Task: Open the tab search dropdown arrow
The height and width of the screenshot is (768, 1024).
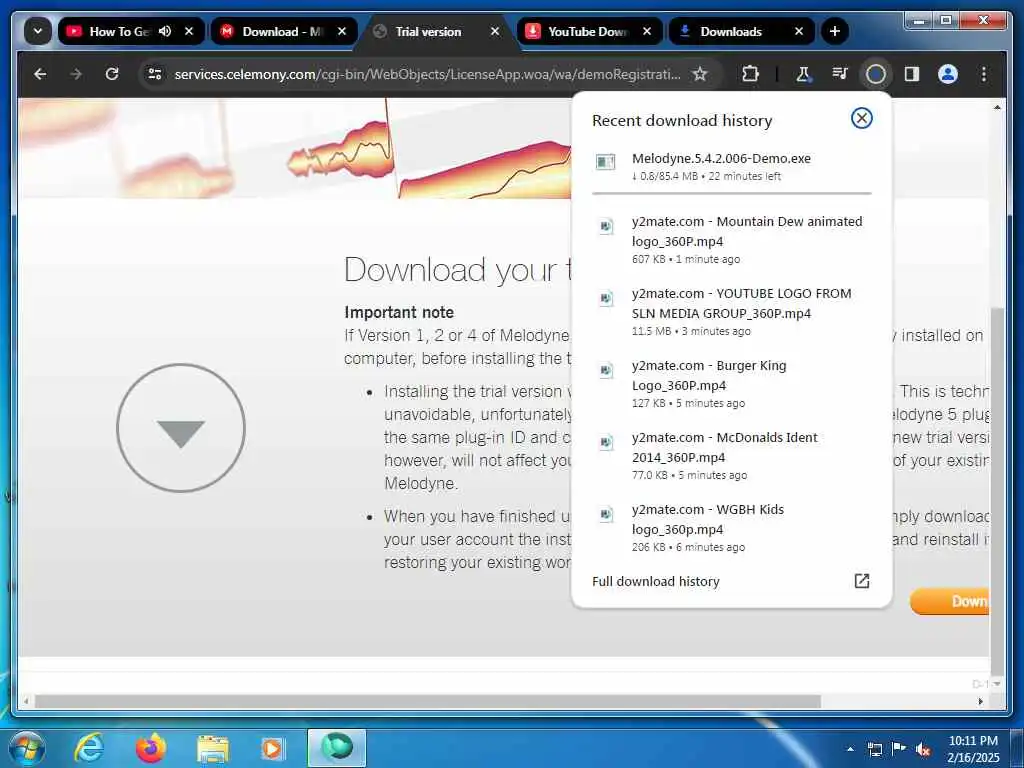Action: [x=38, y=31]
